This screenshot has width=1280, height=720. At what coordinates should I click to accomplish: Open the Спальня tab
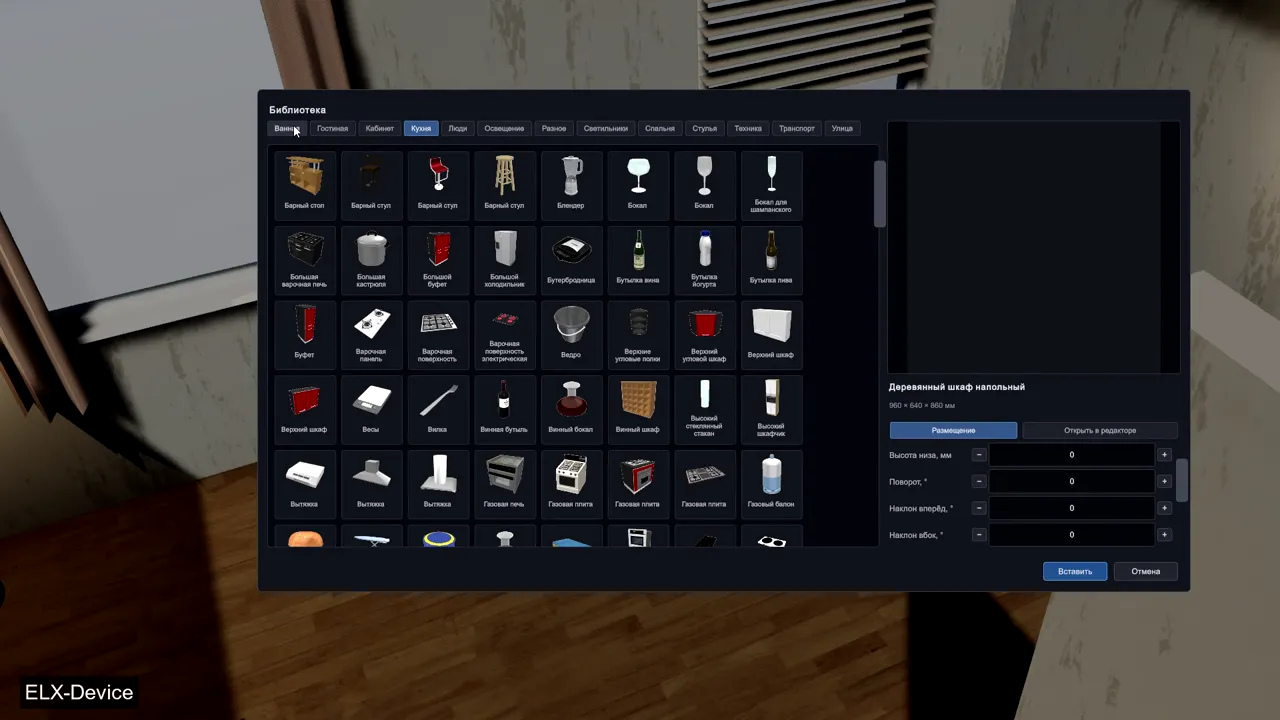[x=660, y=128]
